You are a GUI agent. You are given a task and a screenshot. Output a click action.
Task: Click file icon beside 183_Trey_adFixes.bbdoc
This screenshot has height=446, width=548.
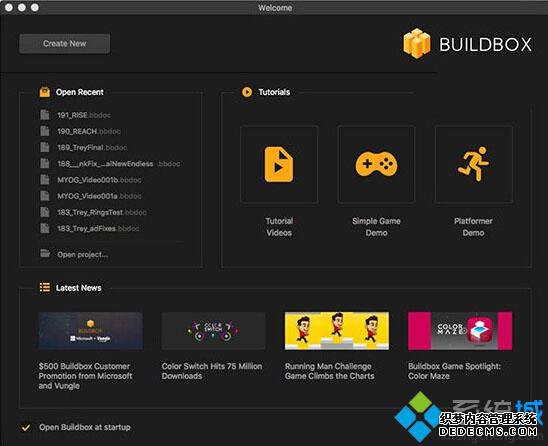[45, 228]
